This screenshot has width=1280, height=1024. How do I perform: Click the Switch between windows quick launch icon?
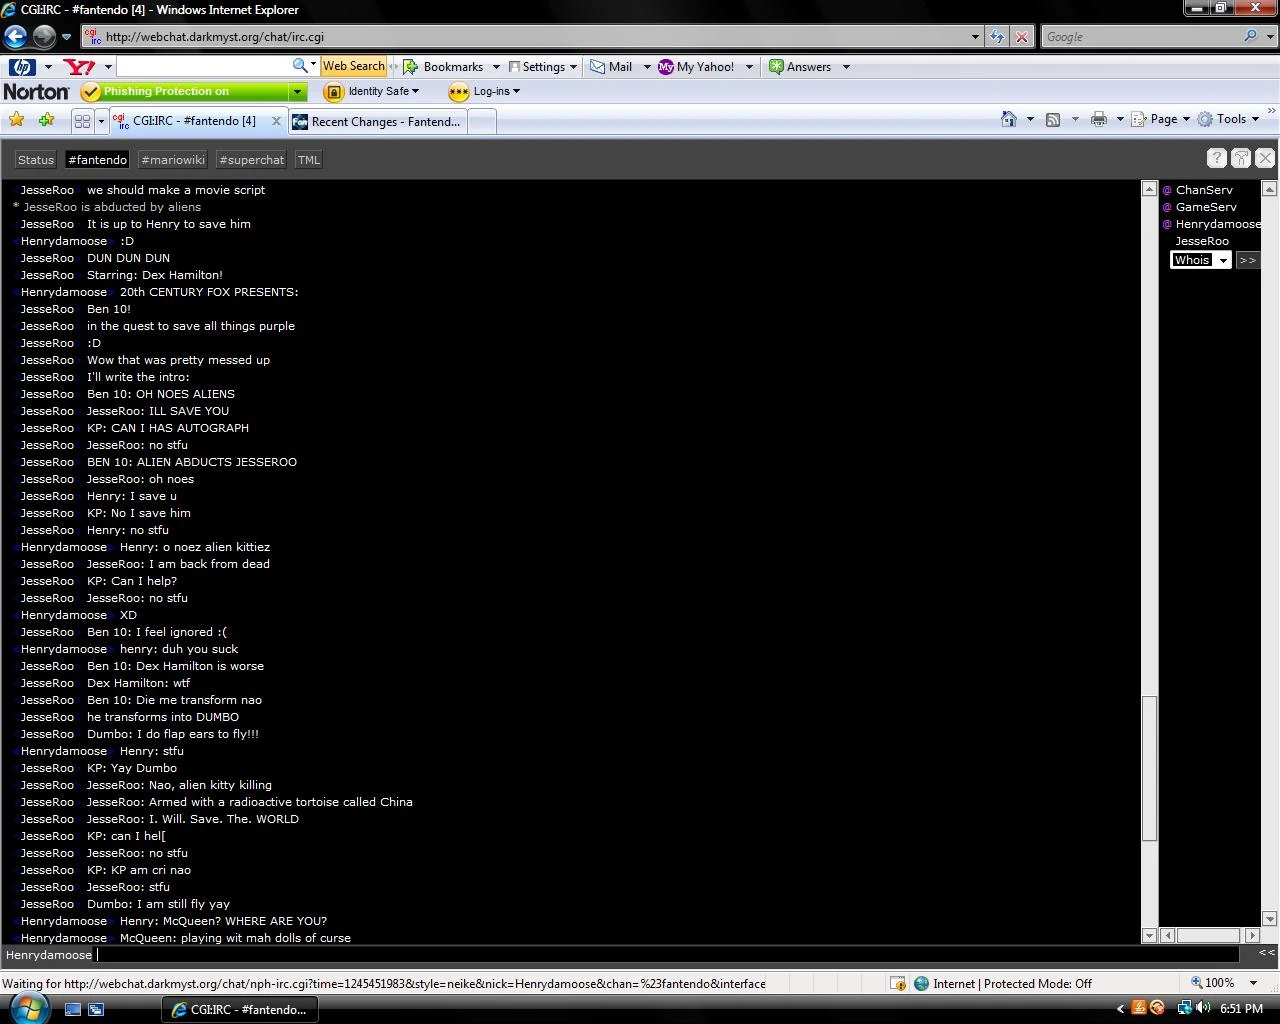96,1009
